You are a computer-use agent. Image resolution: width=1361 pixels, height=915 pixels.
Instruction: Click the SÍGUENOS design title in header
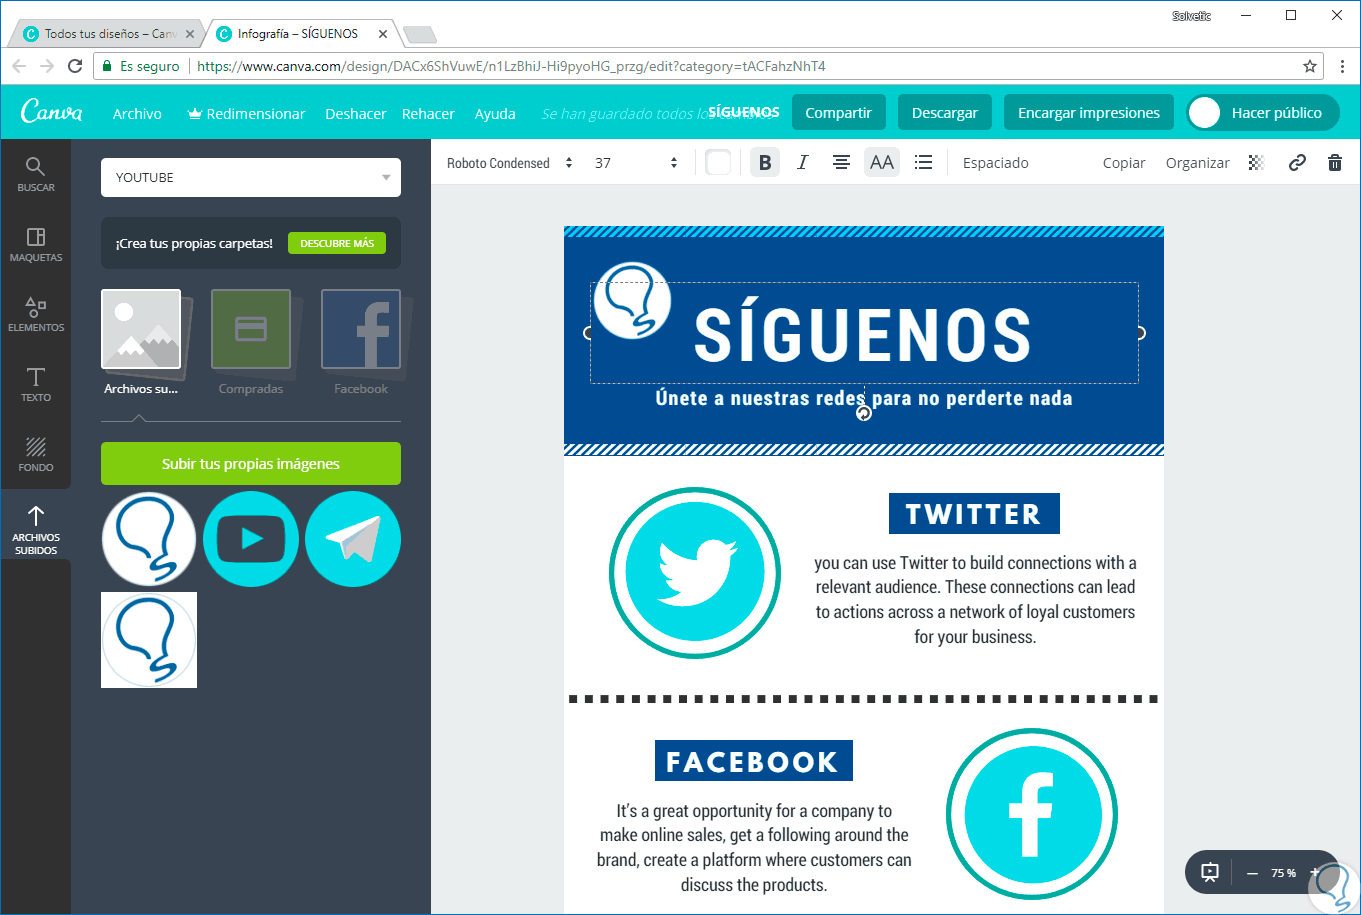744,113
